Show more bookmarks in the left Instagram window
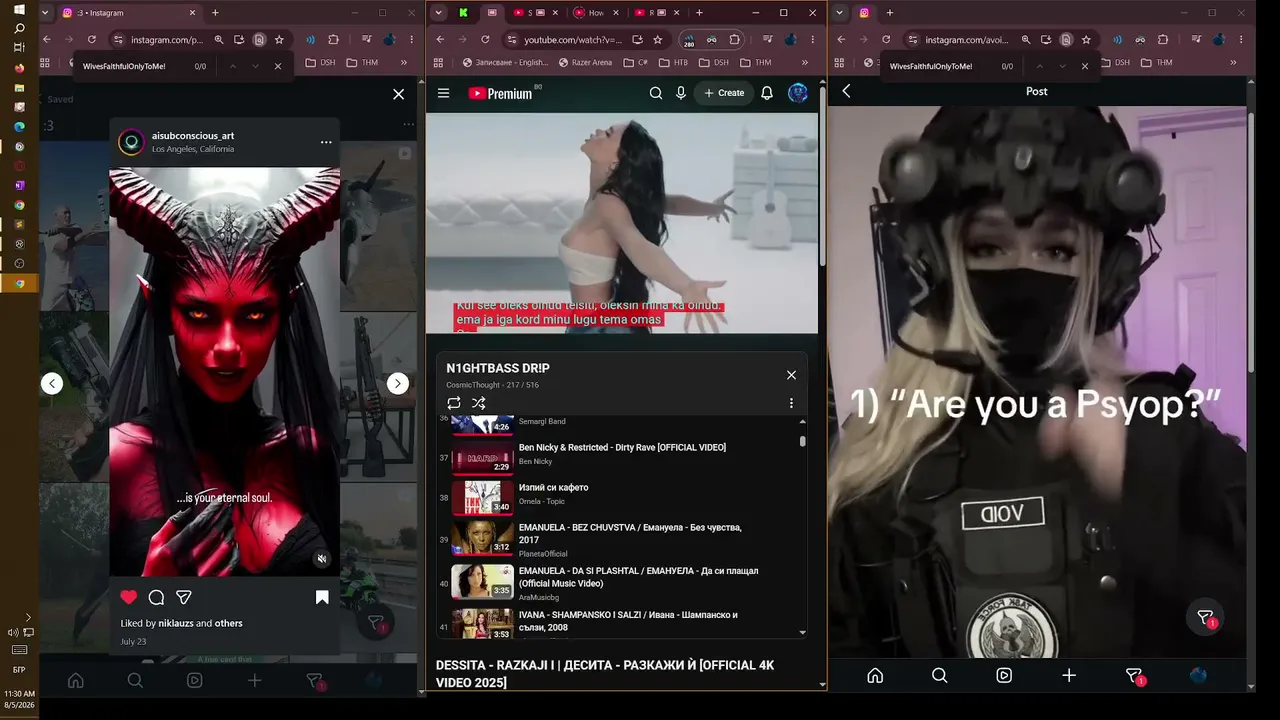1280x720 pixels. pos(404,62)
